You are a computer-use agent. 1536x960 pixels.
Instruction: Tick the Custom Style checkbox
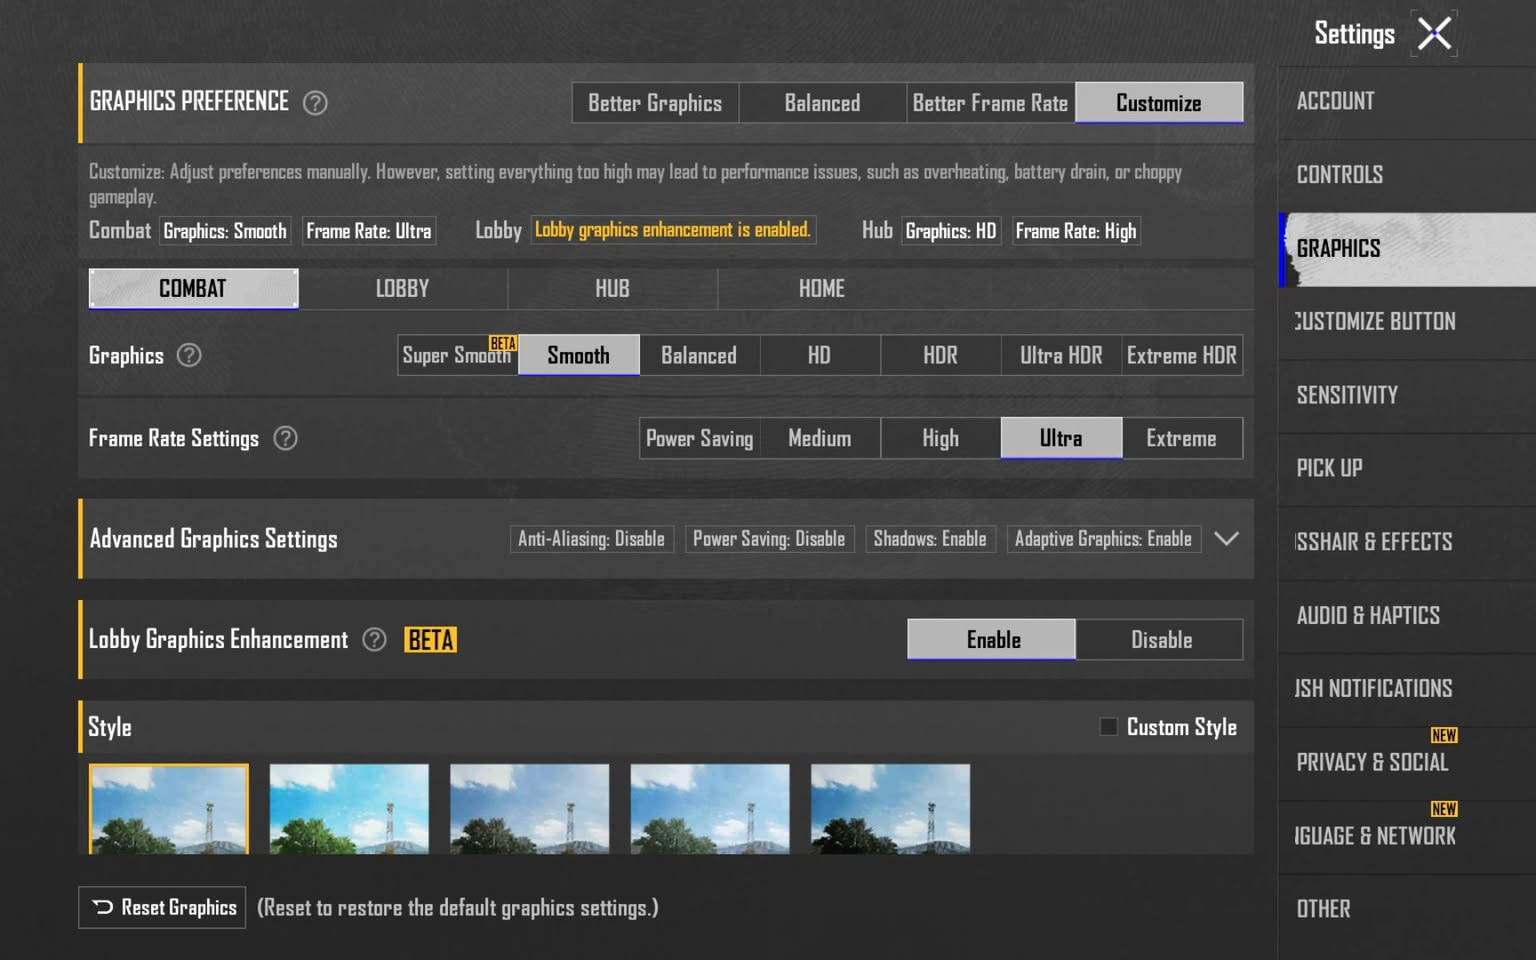(1108, 727)
